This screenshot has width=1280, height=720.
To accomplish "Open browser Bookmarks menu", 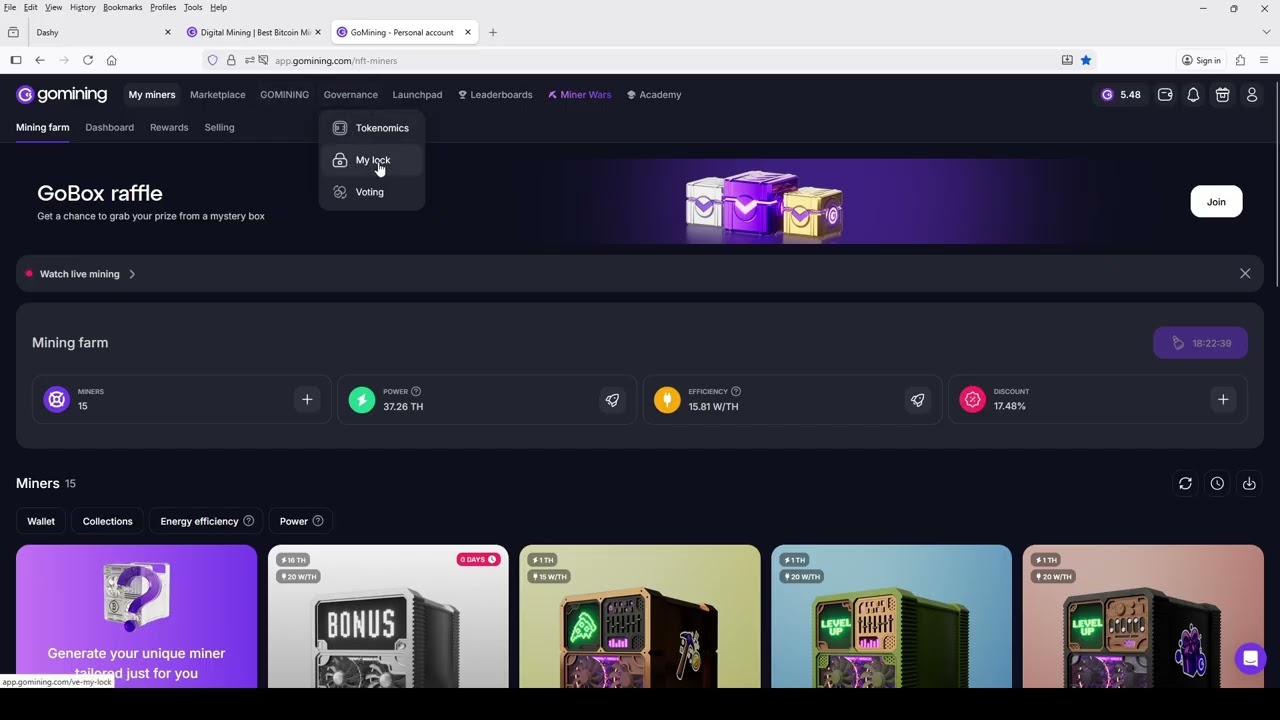I will [123, 7].
